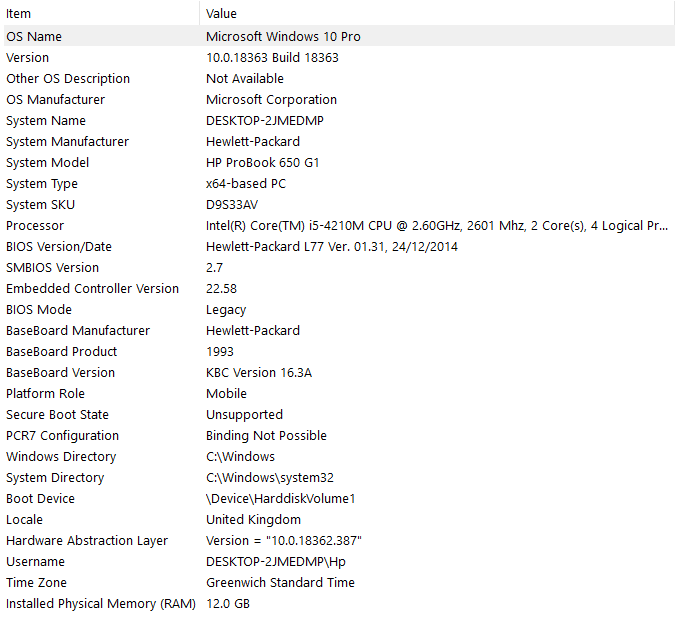Viewport: 683px width, 619px height.
Task: Select the PCR7 Configuration row
Action: point(62,435)
